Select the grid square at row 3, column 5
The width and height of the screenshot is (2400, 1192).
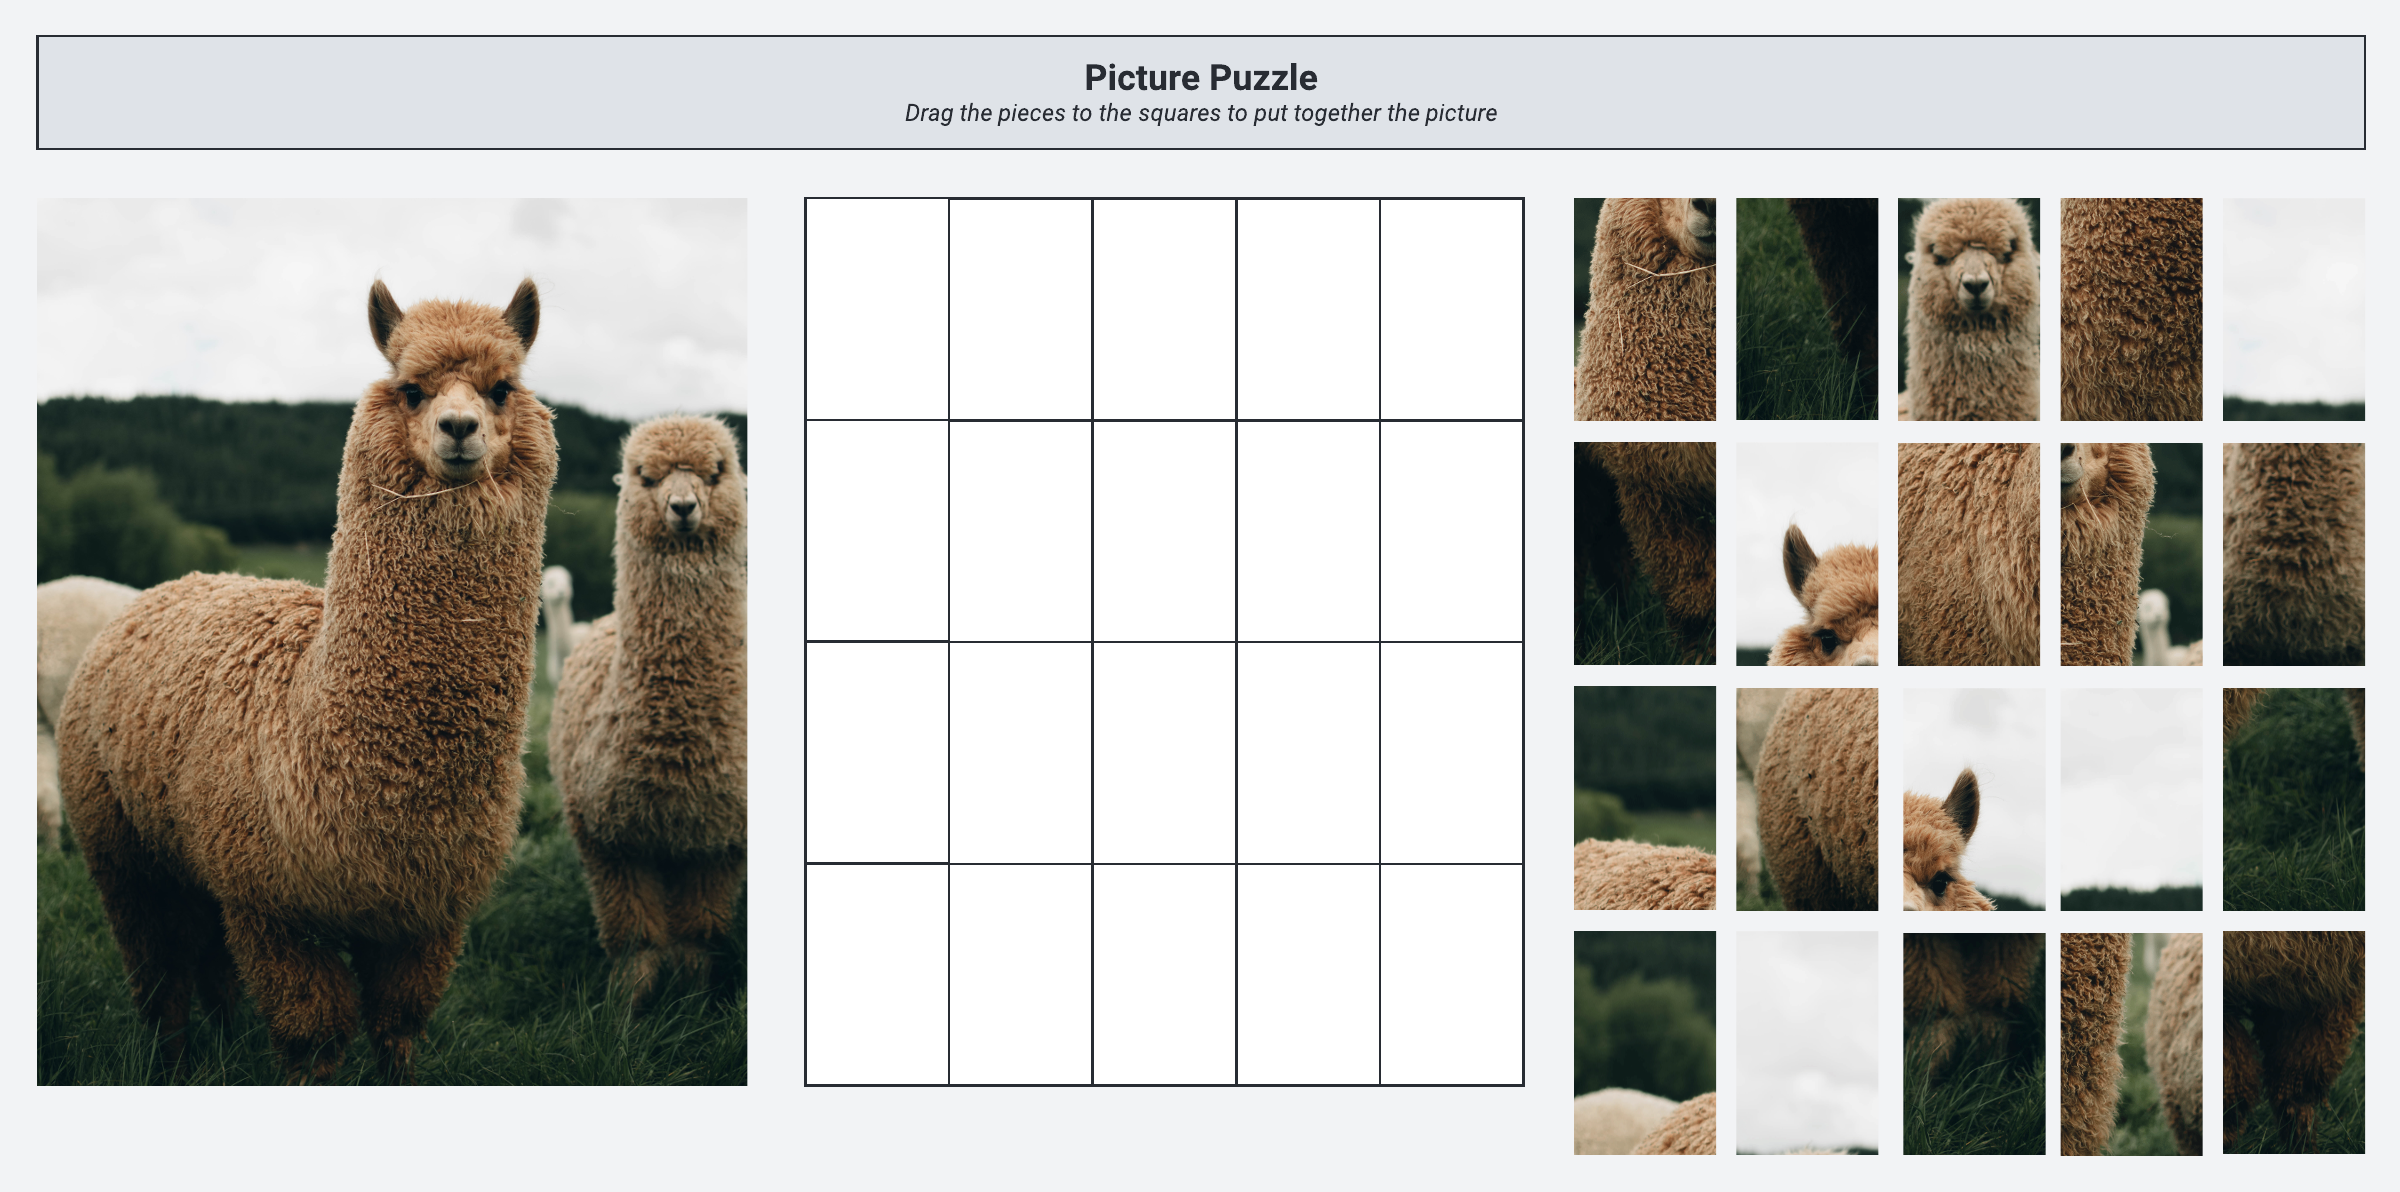pyautogui.click(x=1452, y=753)
